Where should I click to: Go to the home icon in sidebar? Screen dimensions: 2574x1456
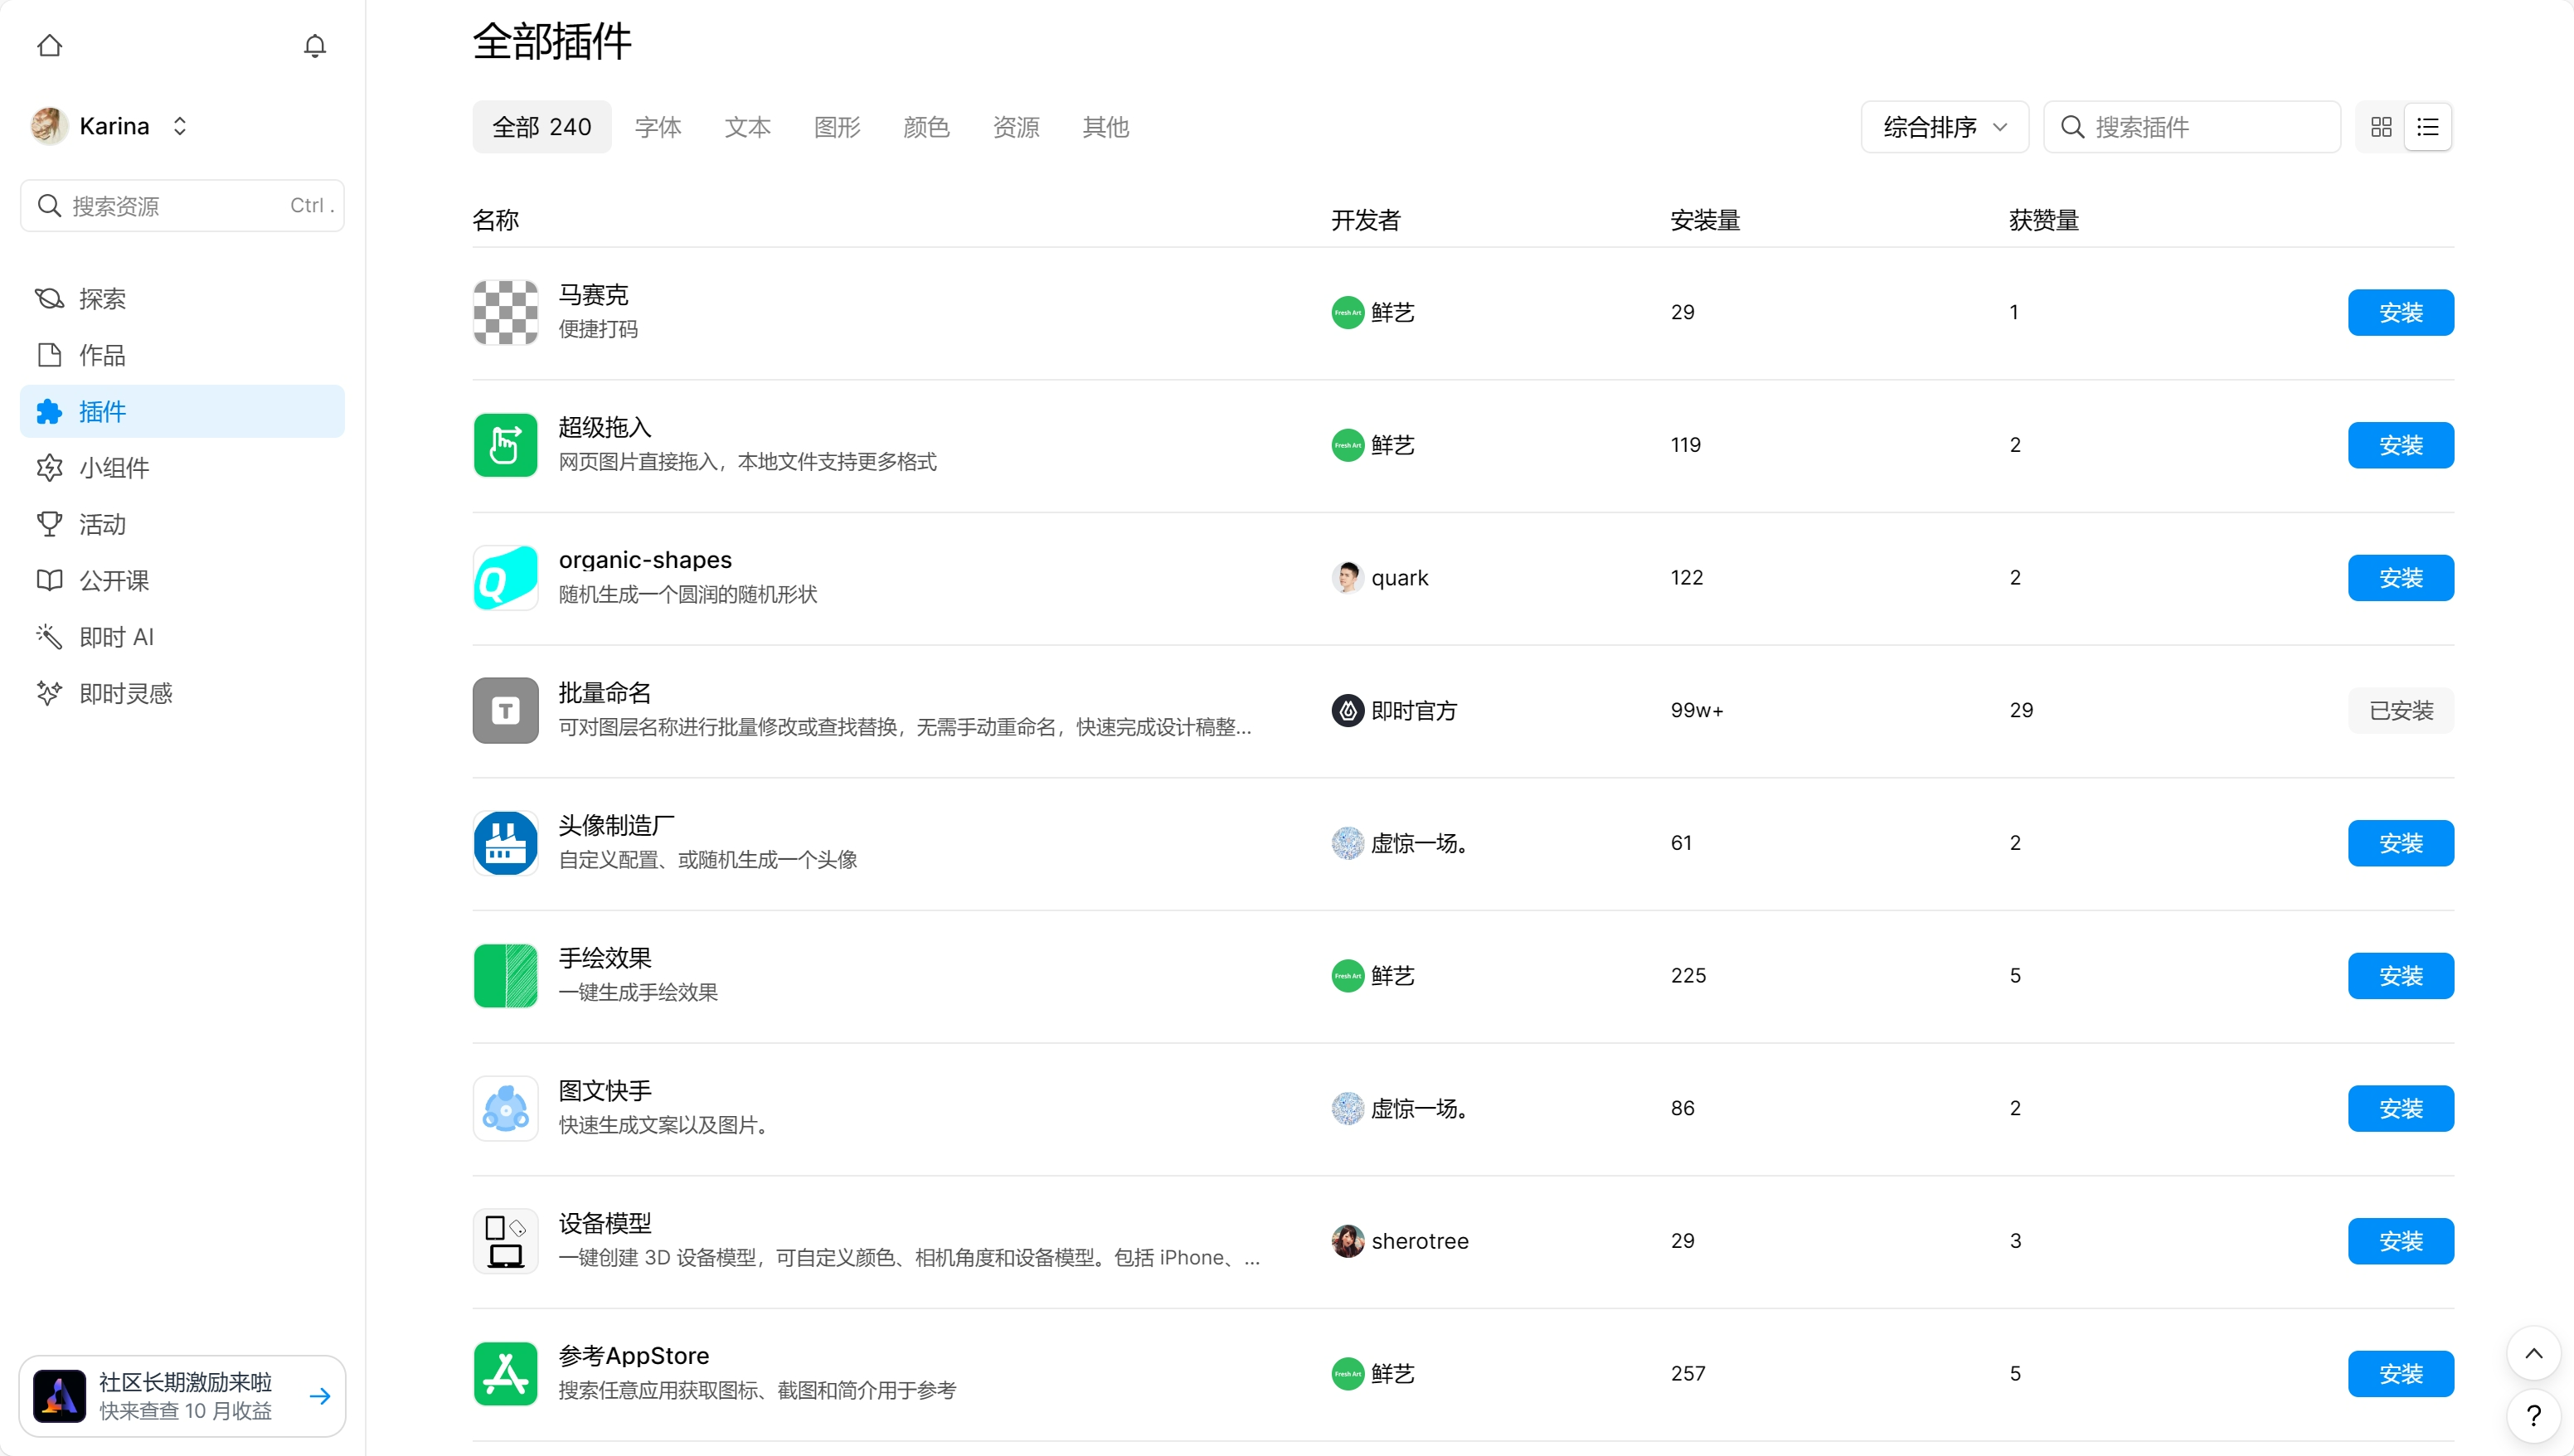(x=49, y=46)
